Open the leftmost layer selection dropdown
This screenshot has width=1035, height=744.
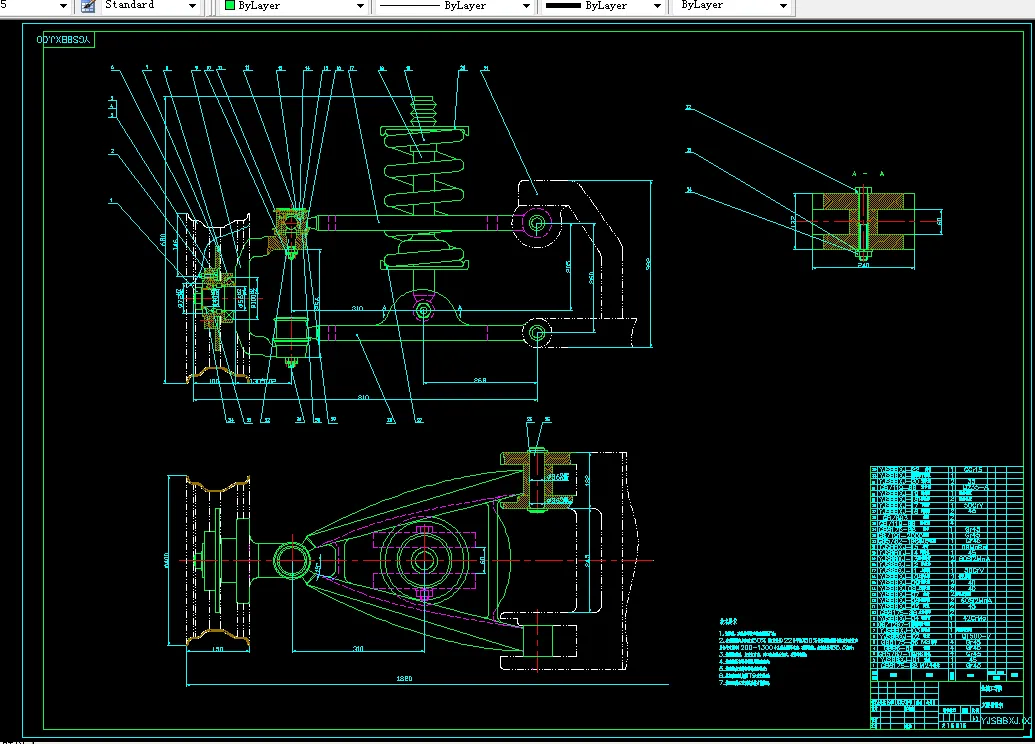pos(62,6)
